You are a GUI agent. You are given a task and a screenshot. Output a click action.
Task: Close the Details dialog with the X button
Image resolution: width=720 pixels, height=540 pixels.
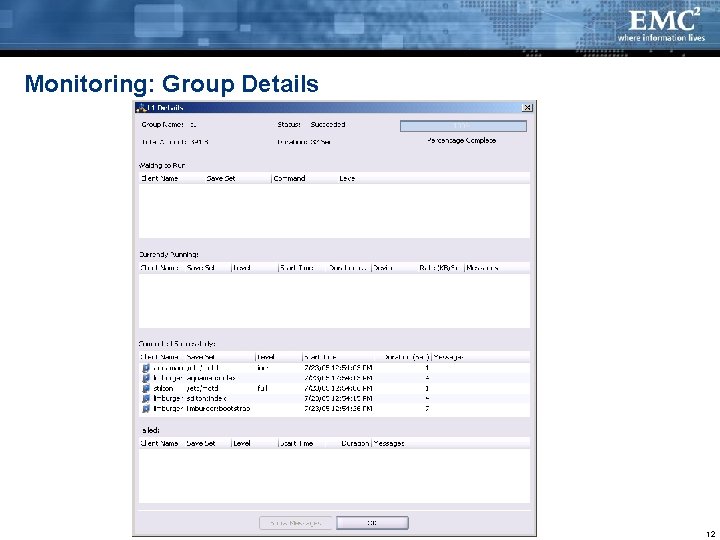(x=527, y=107)
